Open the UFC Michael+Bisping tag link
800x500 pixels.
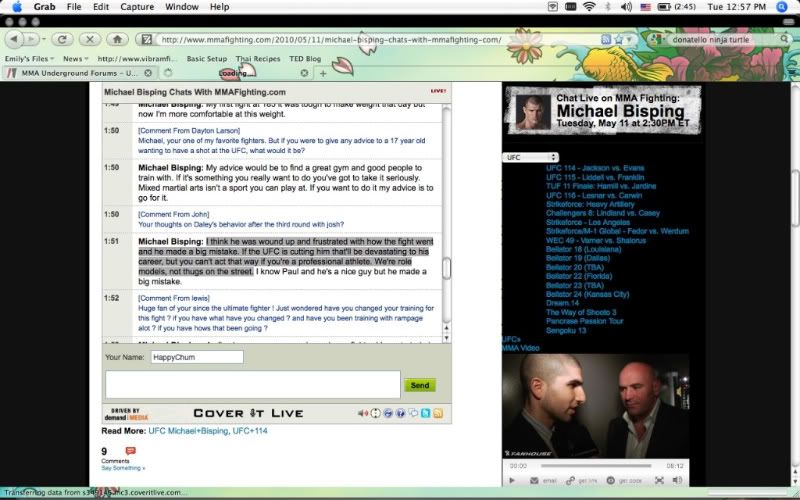(188, 431)
